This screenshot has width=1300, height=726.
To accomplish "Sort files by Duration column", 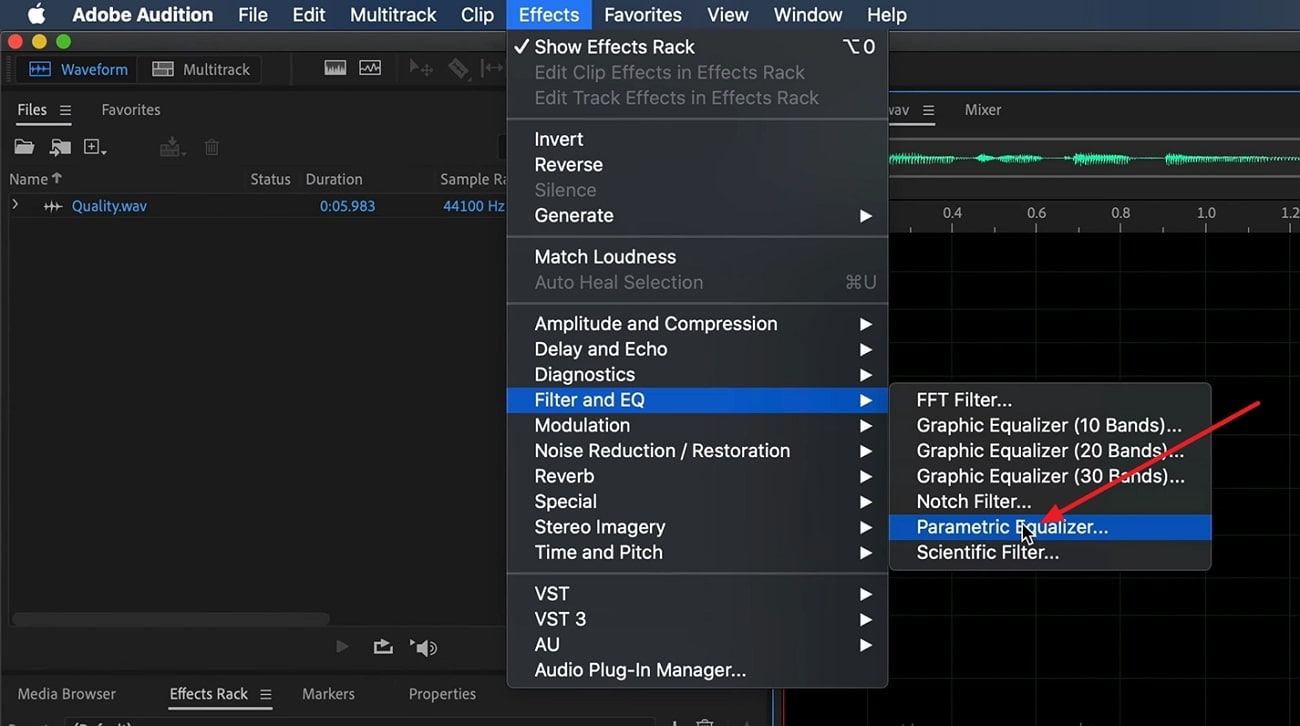I will tap(334, 179).
